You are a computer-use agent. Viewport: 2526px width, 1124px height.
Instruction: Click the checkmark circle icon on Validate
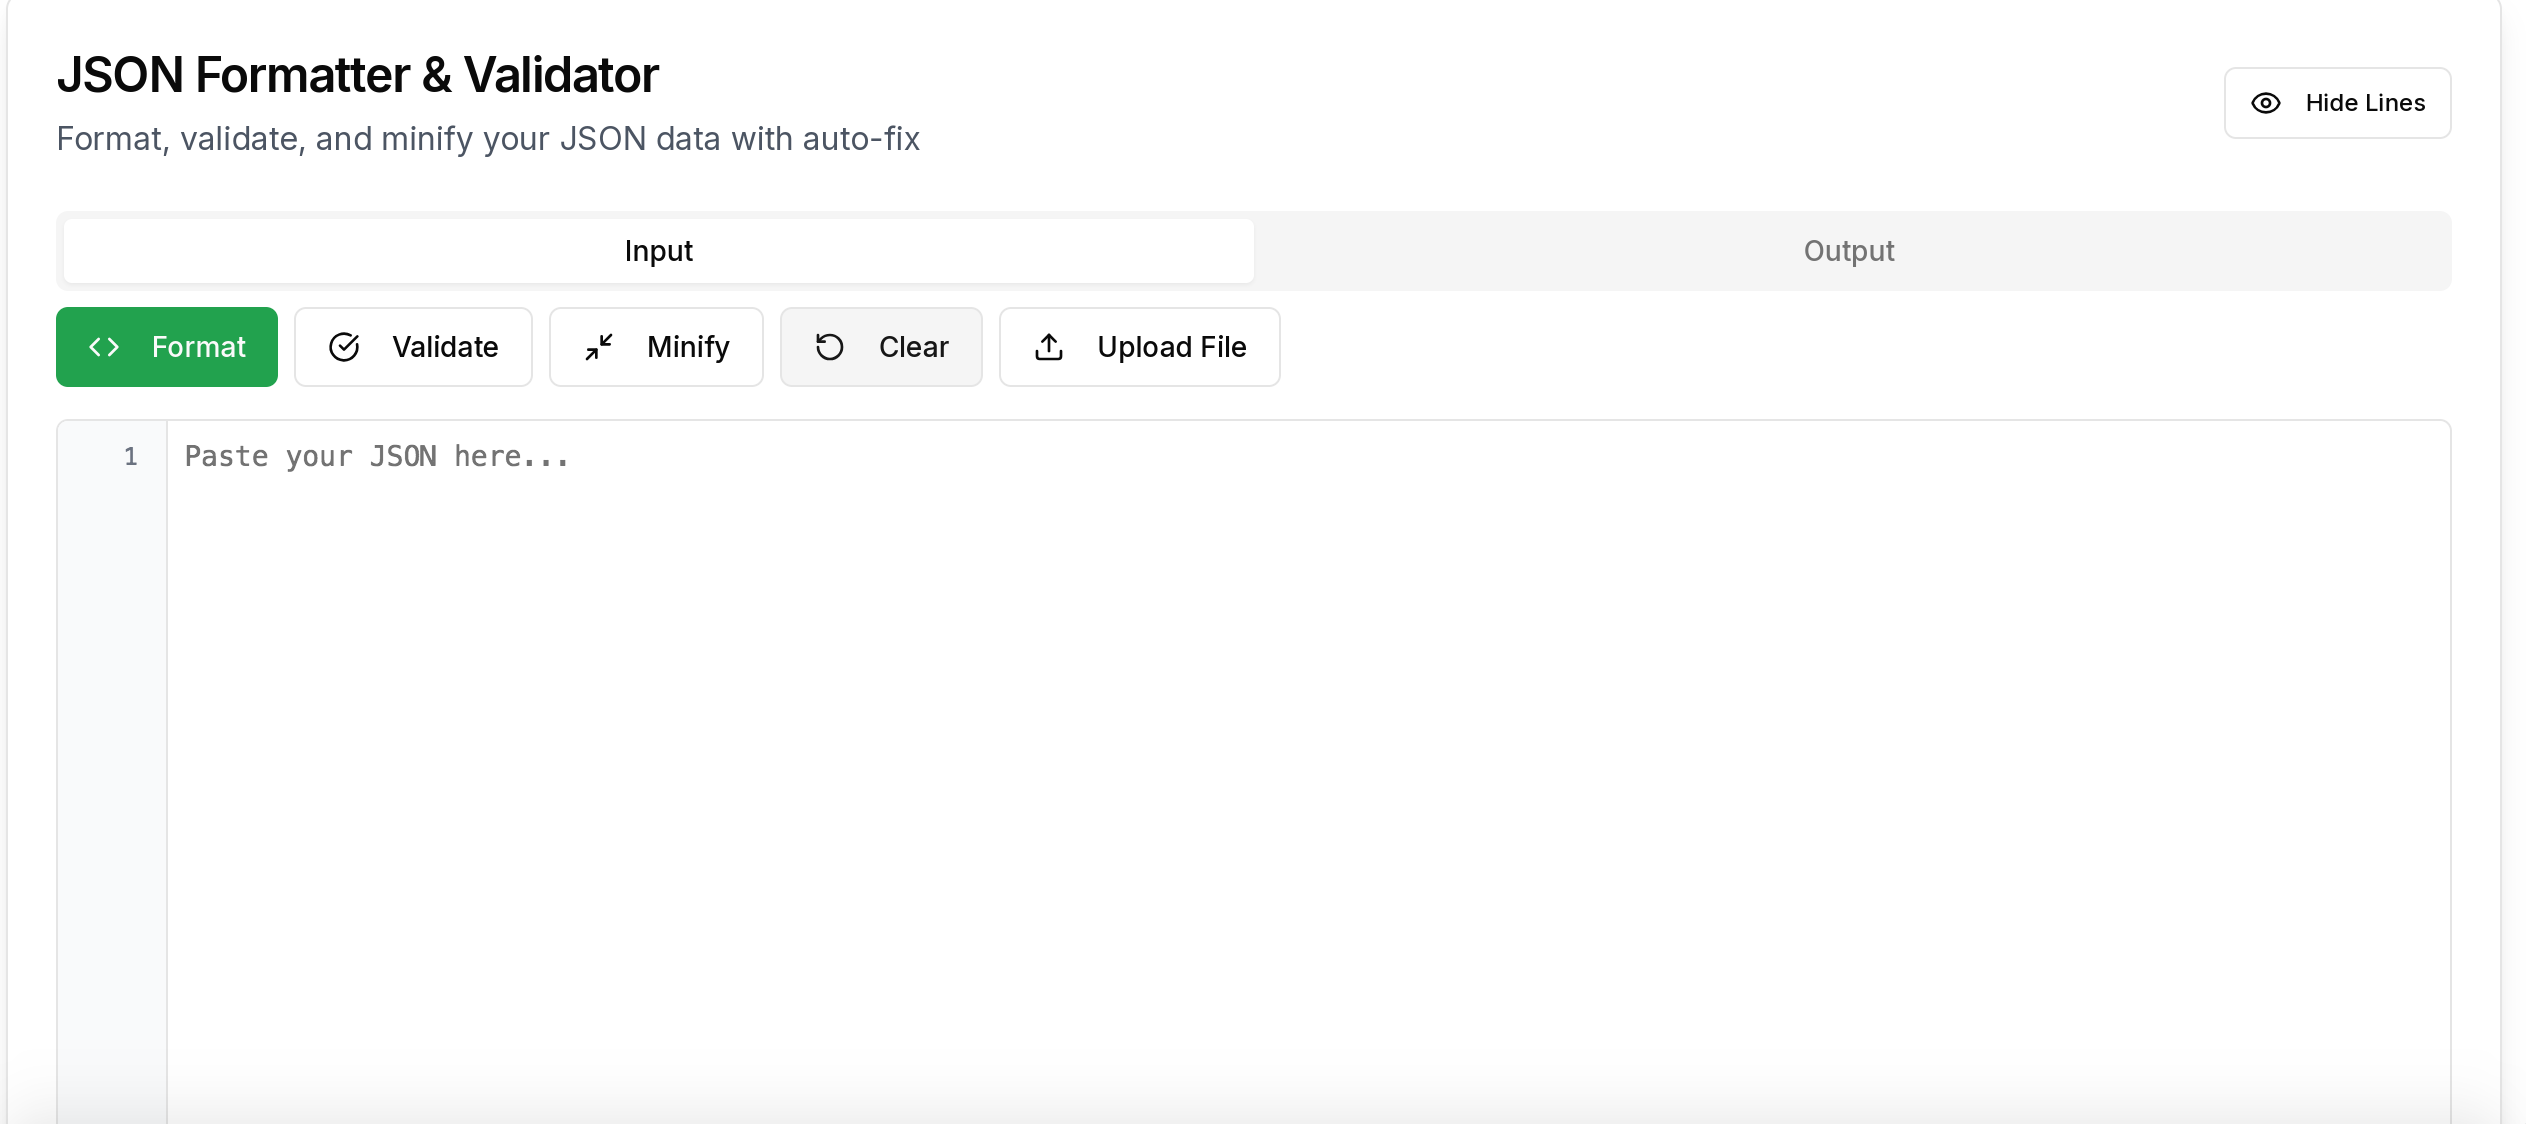tap(344, 347)
